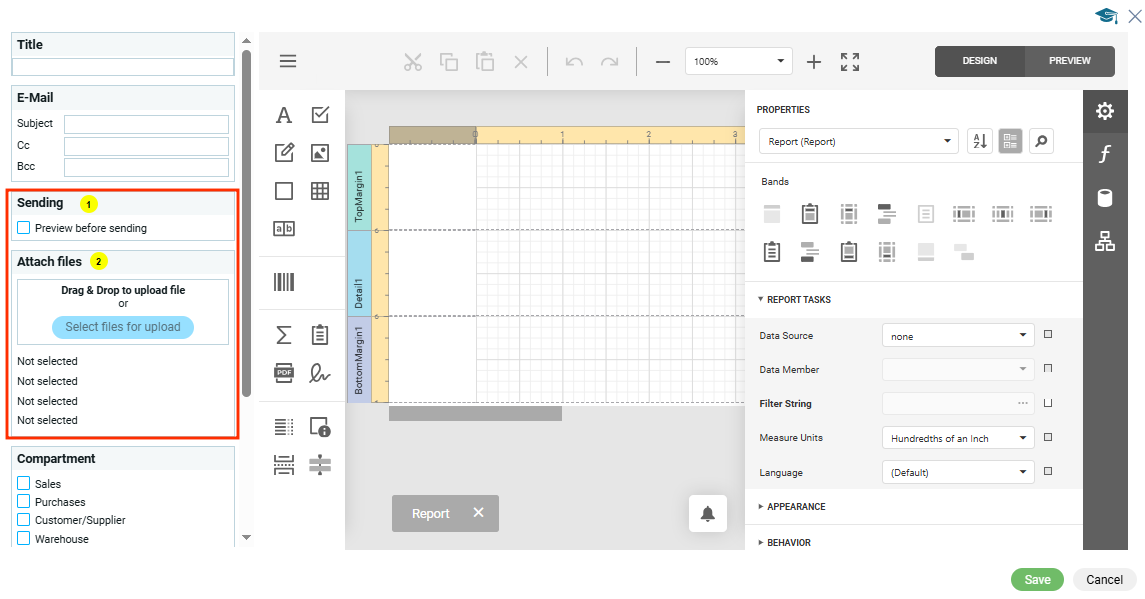The image size is (1145, 599).
Task: Select the Picture Box tool in toolbox
Action: (320, 153)
